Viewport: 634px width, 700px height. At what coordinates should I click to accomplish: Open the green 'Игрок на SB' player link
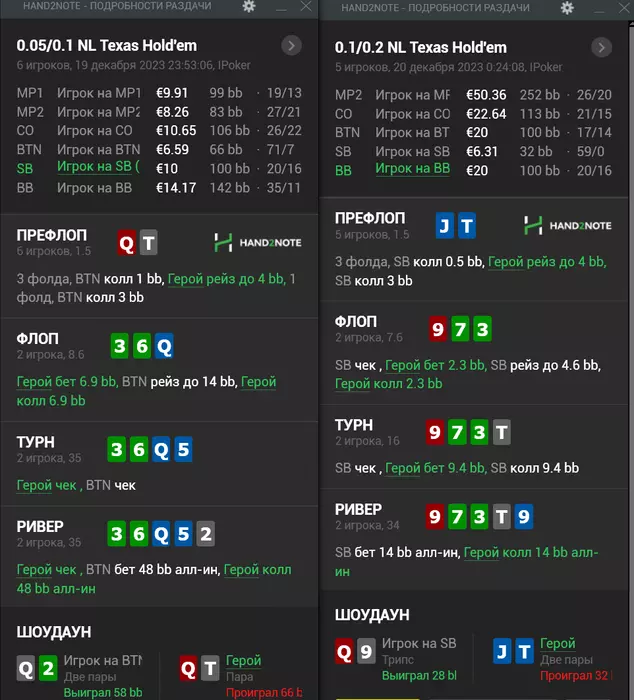97,166
